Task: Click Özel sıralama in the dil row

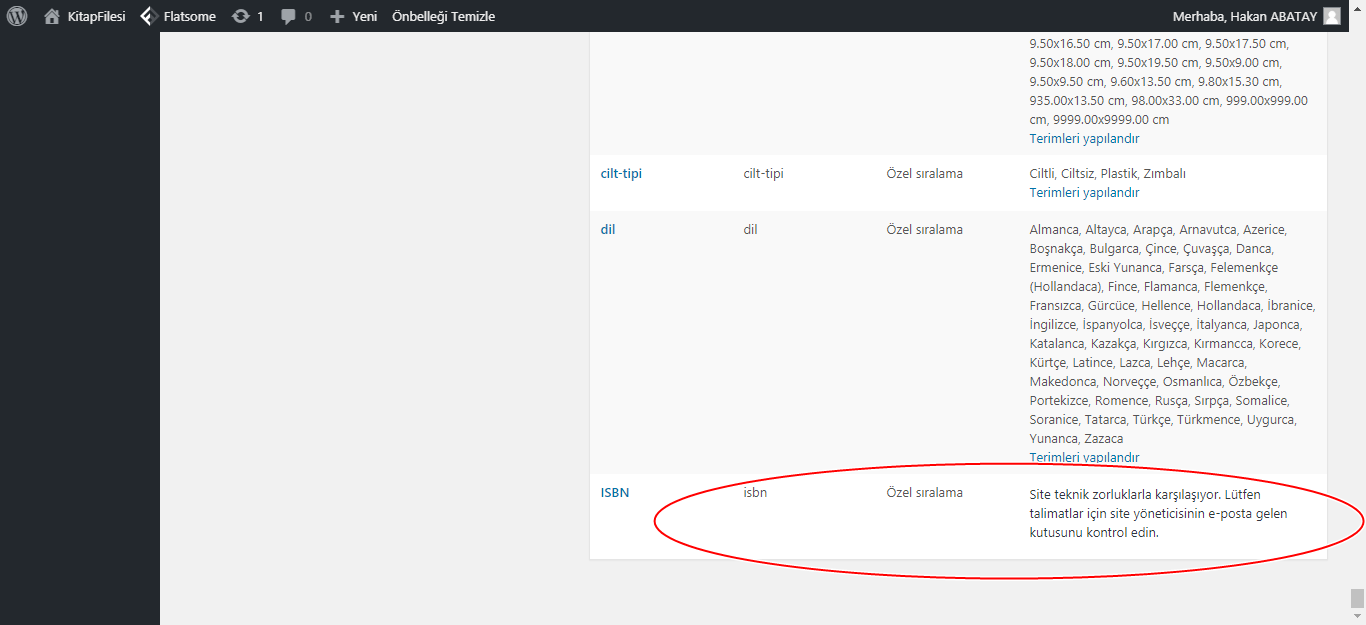Action: [x=924, y=229]
